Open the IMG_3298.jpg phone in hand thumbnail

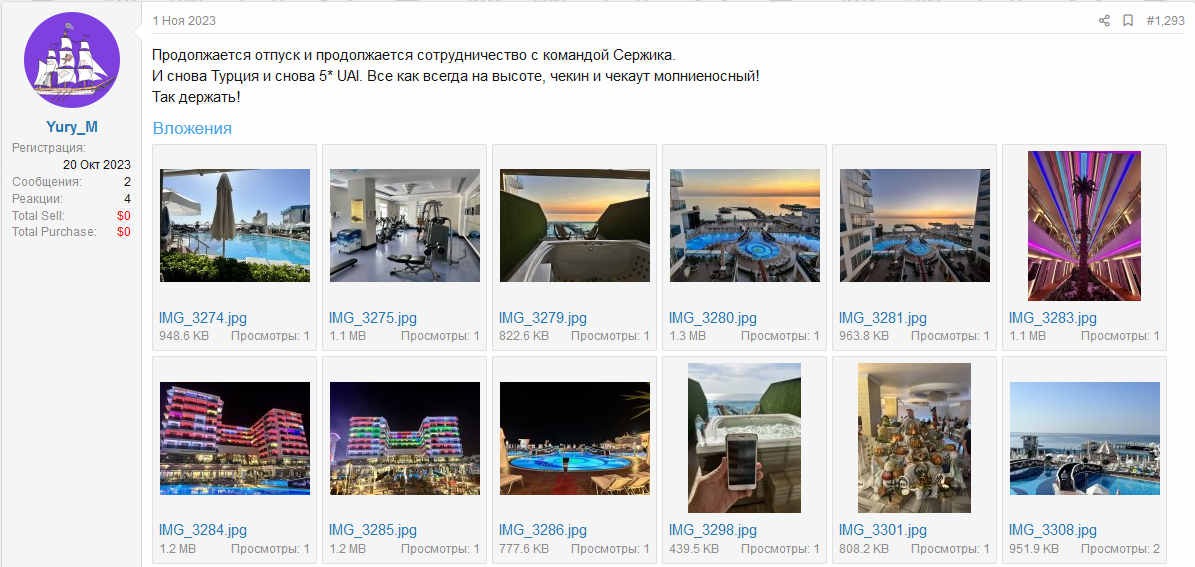(745, 437)
